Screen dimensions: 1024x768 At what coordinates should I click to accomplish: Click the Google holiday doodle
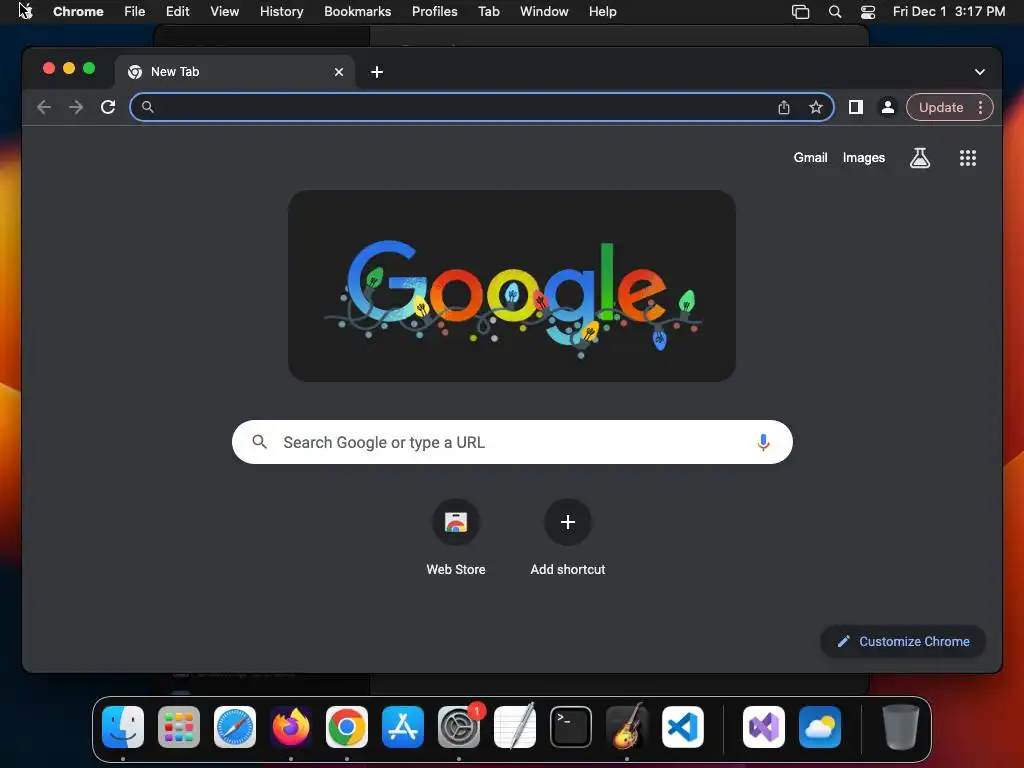(512, 286)
